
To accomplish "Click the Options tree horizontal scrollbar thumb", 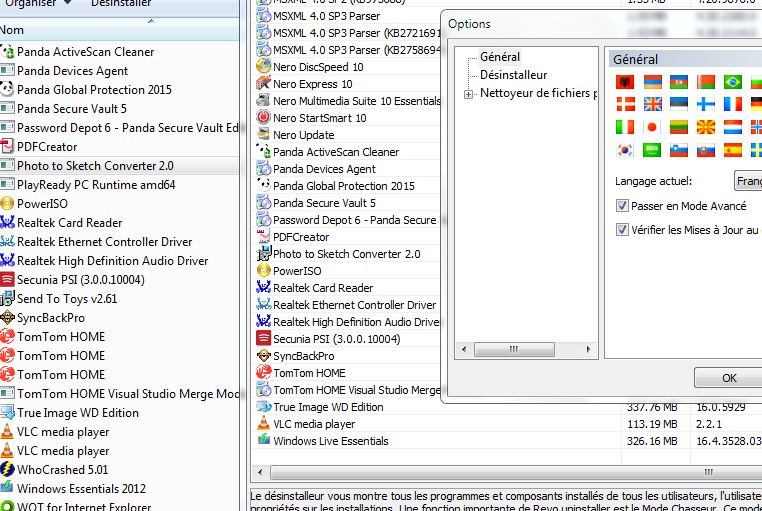I will (514, 349).
